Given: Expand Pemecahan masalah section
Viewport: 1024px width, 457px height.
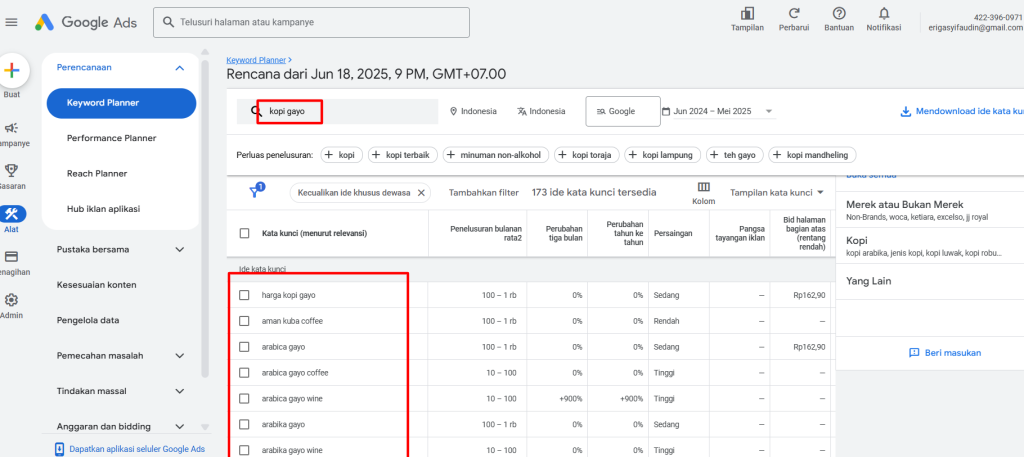Looking at the screenshot, I should click(x=180, y=356).
